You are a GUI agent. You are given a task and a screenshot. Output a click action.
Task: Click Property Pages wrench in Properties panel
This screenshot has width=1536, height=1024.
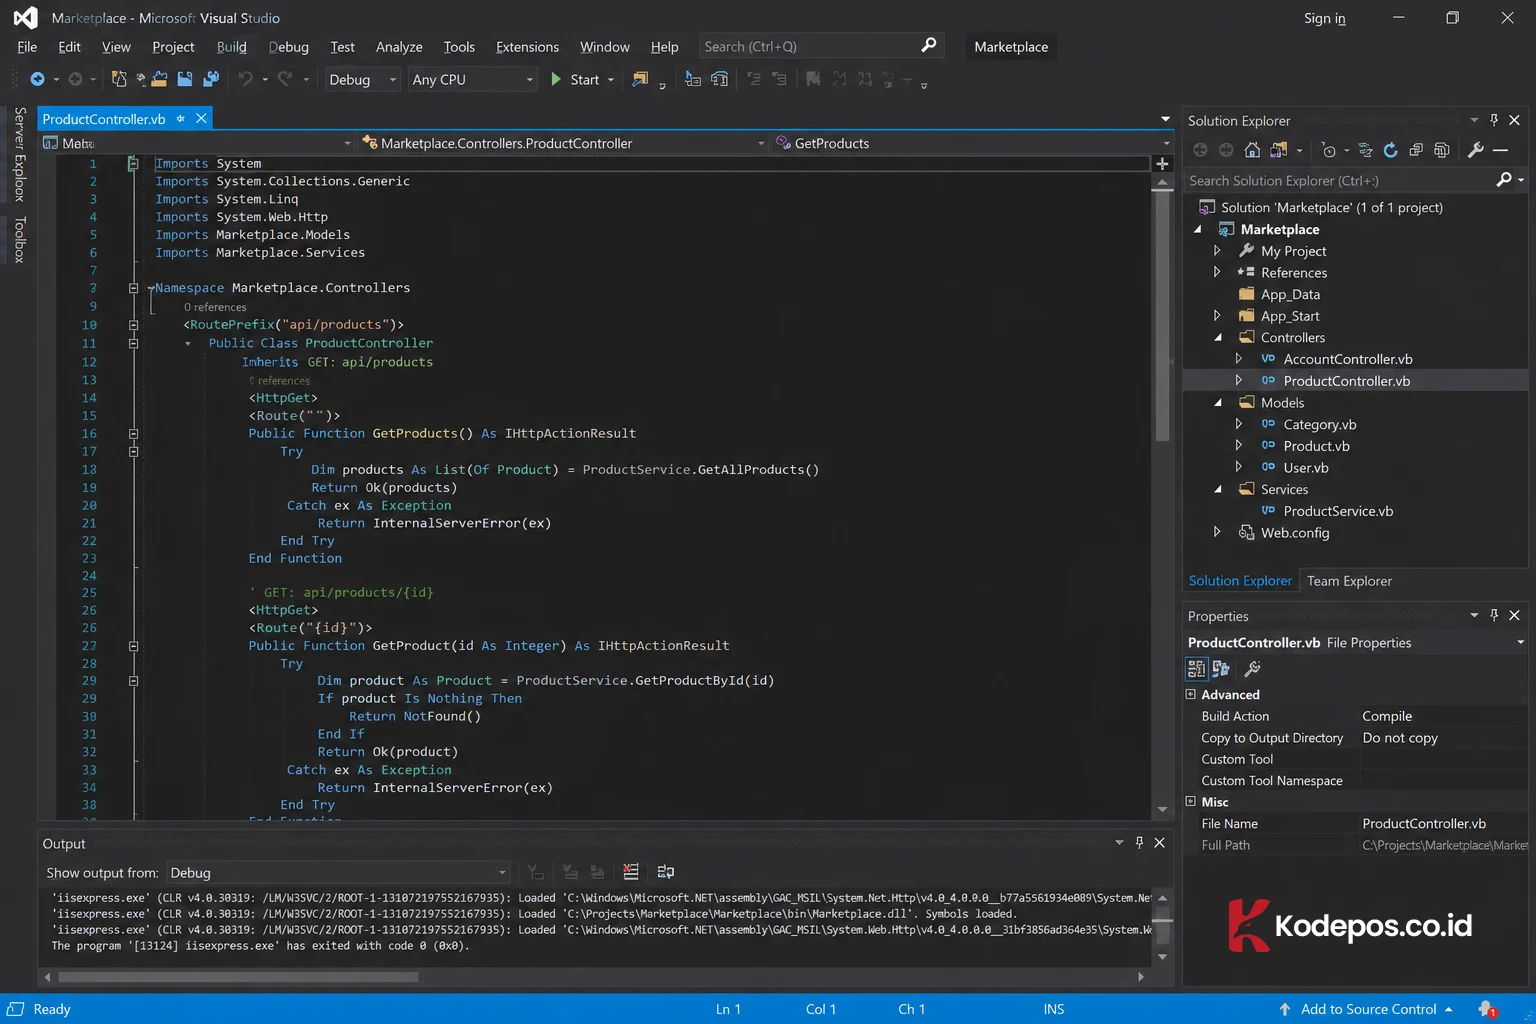coord(1252,668)
